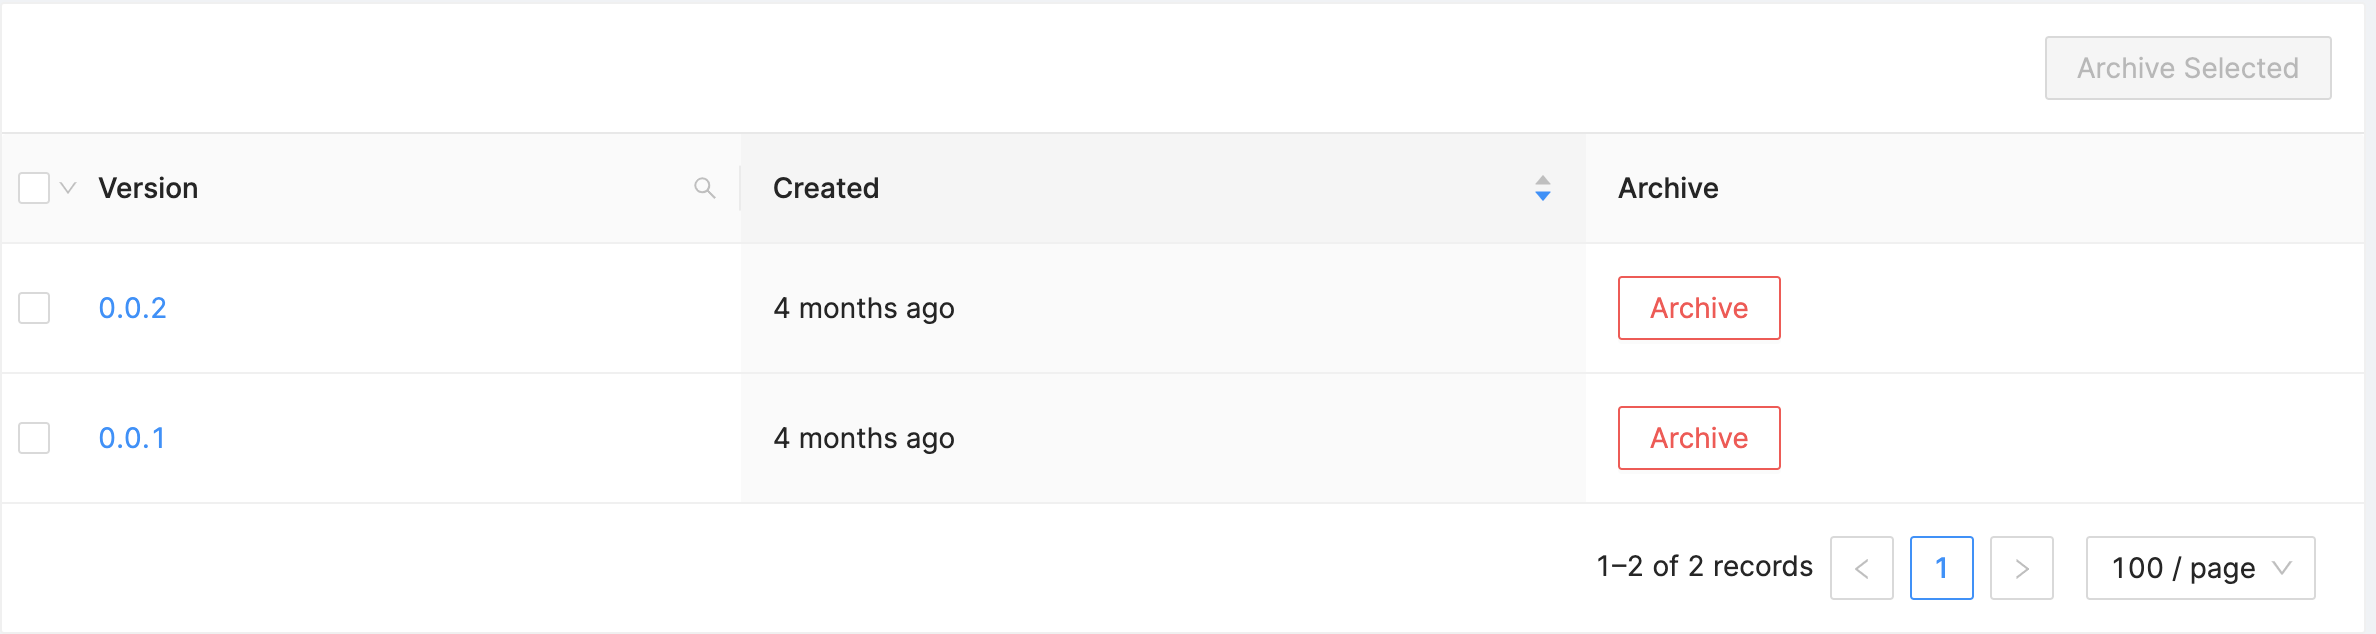Viewport: 2376px width, 634px height.
Task: Click the dropdown arrow beside header checkbox
Action: click(66, 188)
